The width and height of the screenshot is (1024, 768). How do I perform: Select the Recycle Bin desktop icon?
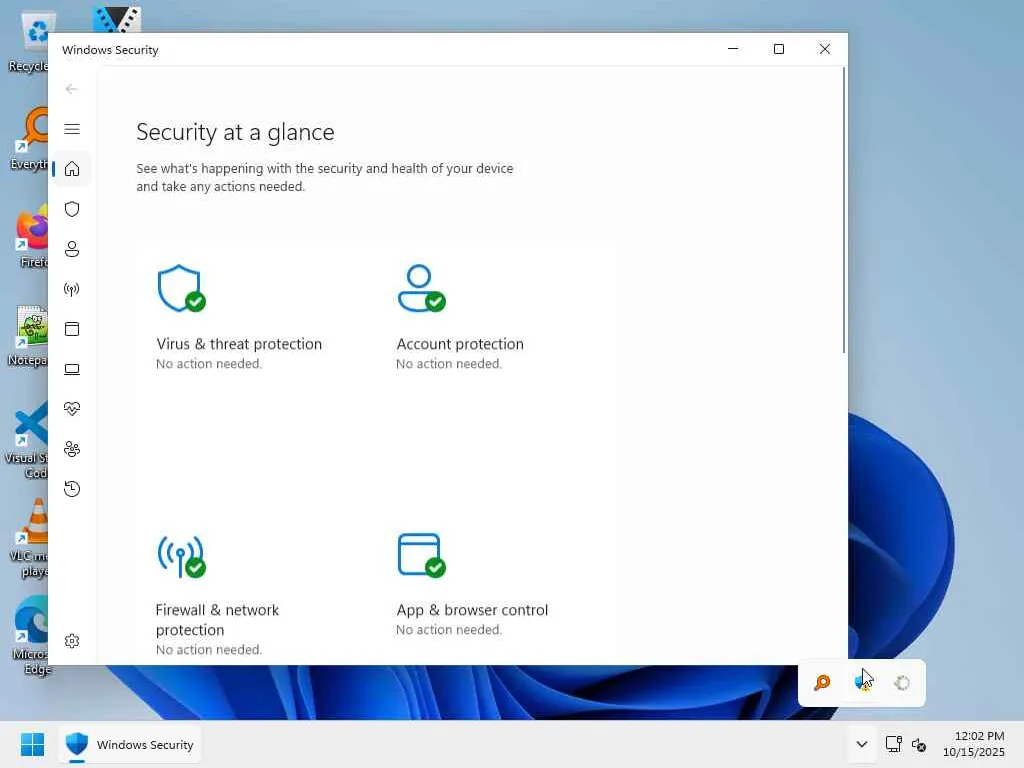click(29, 42)
